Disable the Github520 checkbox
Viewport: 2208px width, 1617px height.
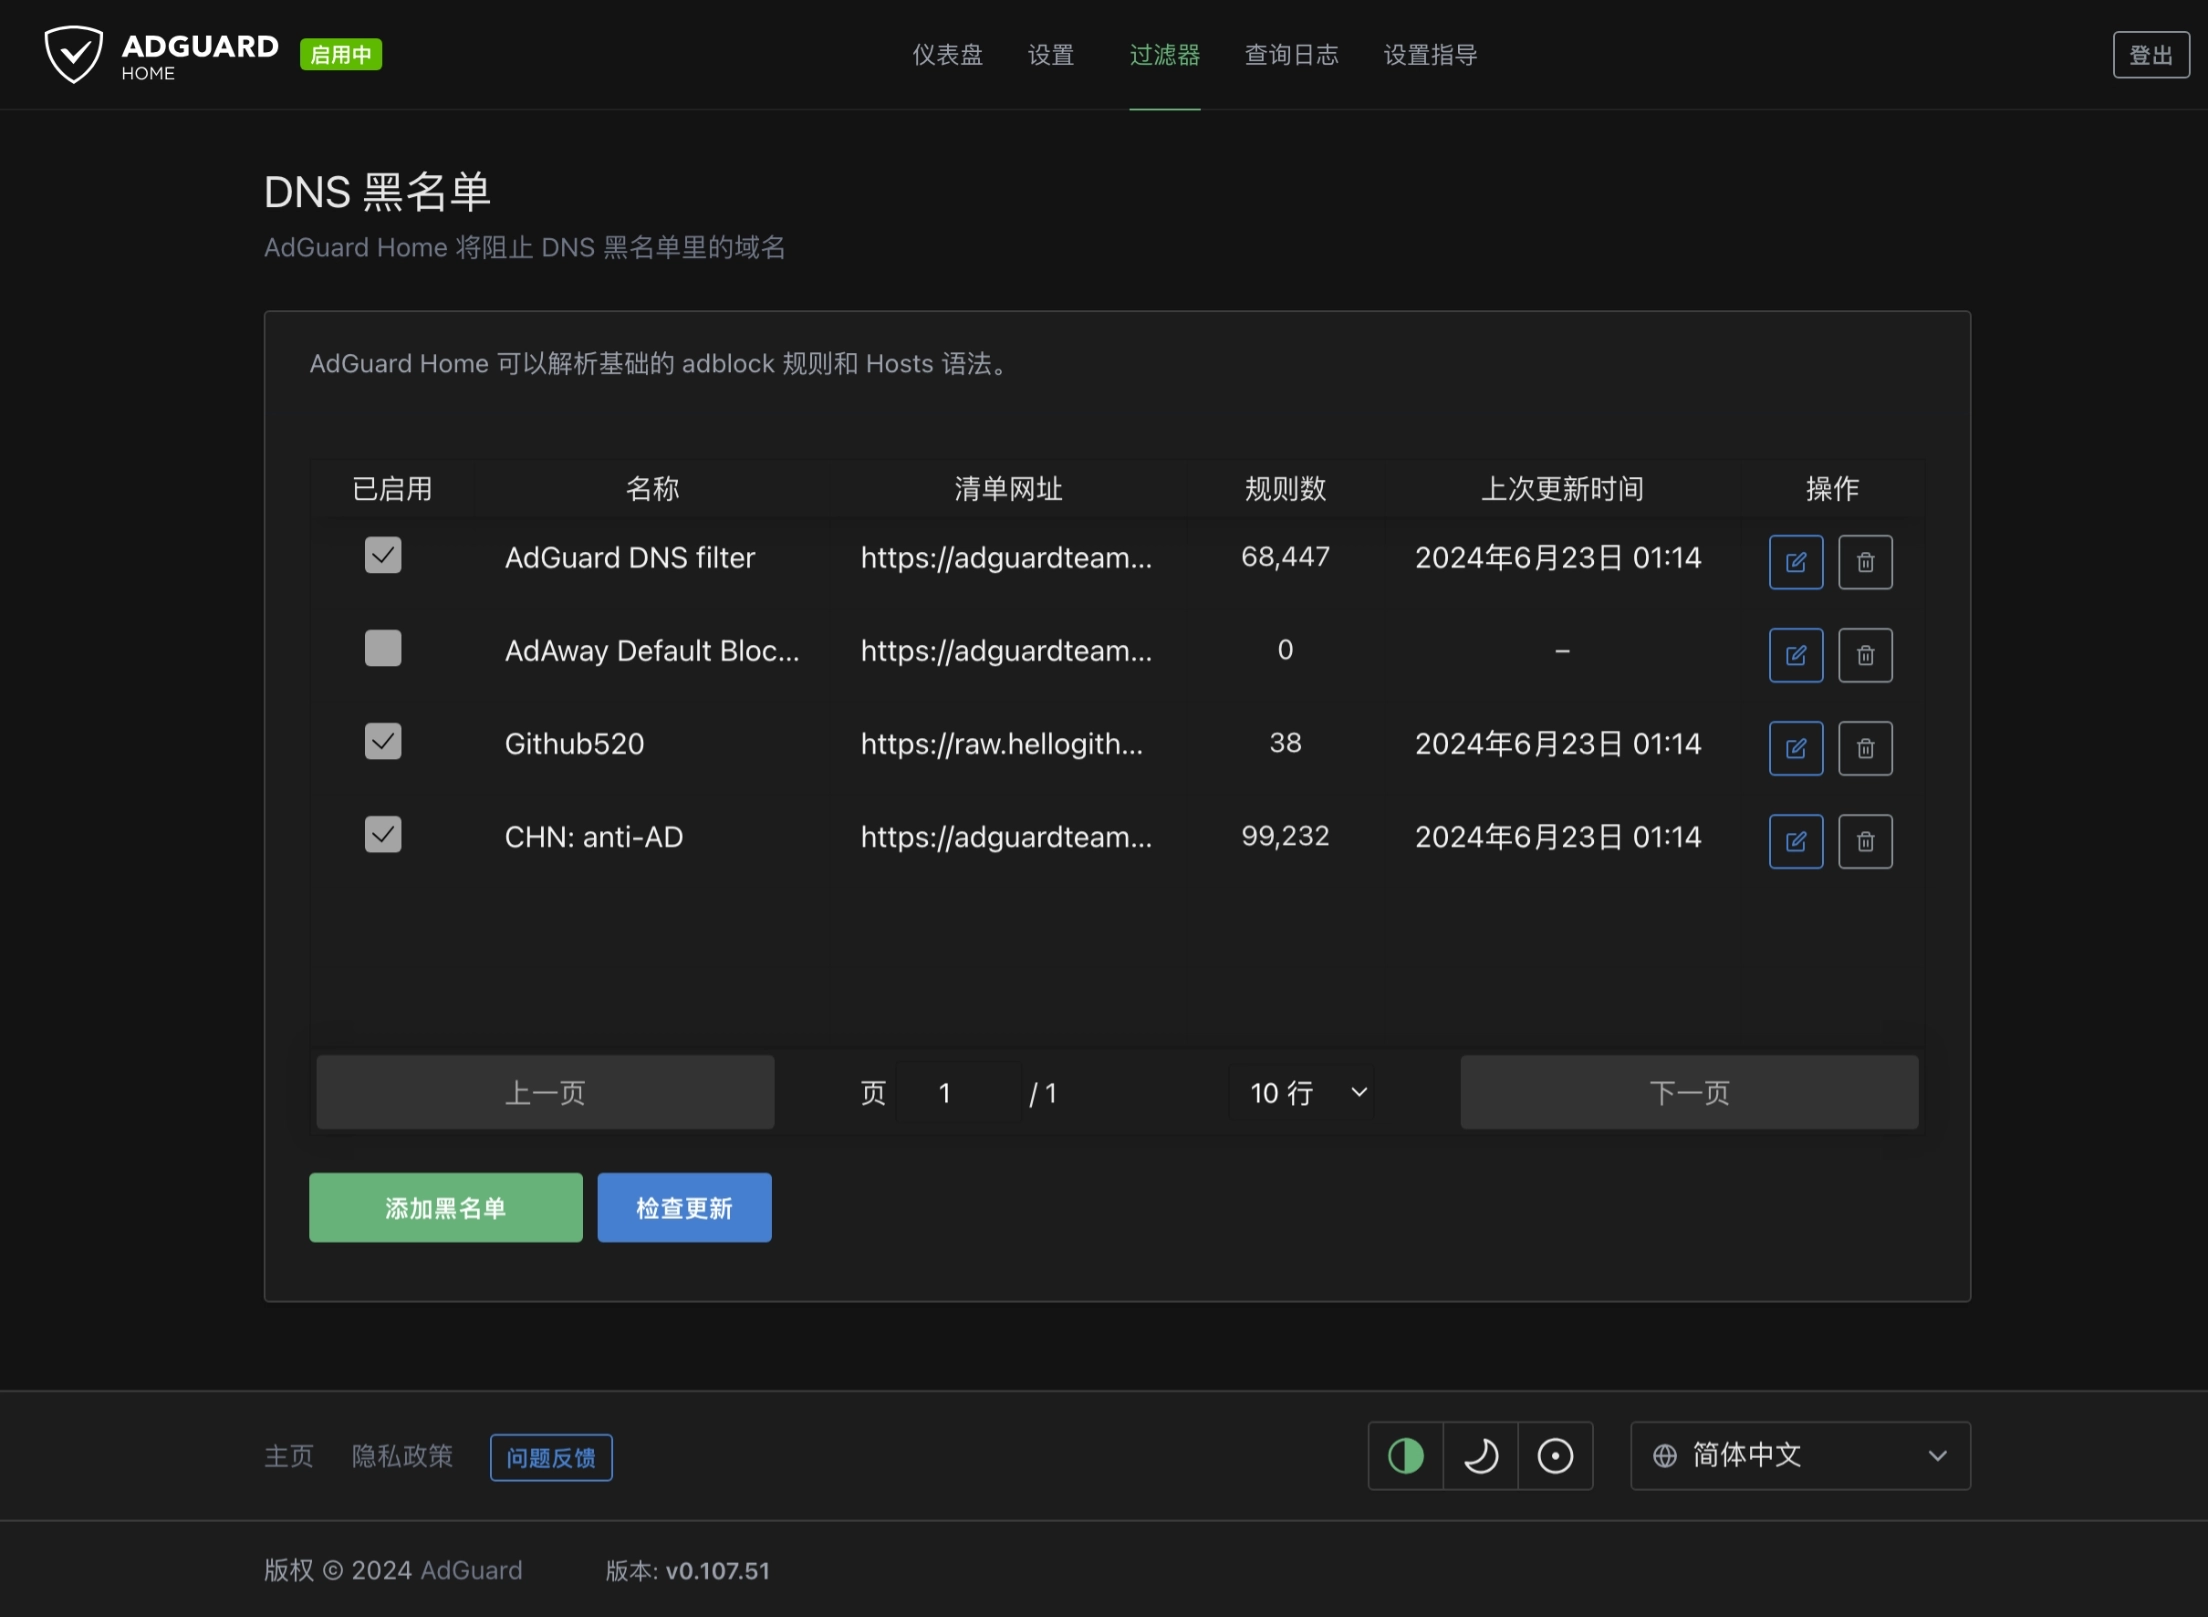[x=383, y=741]
